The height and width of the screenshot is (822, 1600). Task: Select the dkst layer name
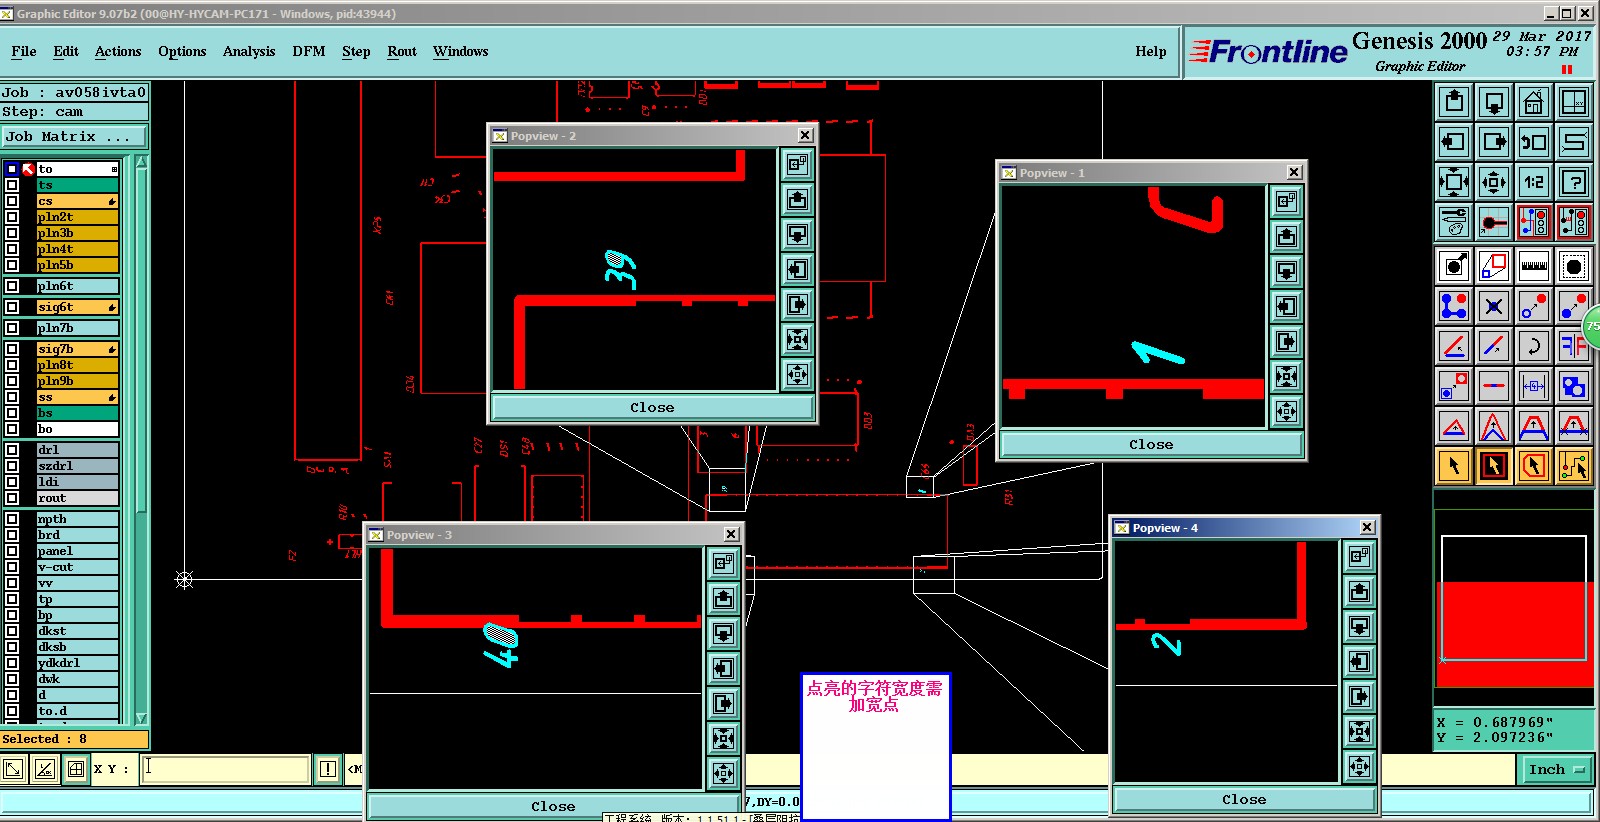77,631
